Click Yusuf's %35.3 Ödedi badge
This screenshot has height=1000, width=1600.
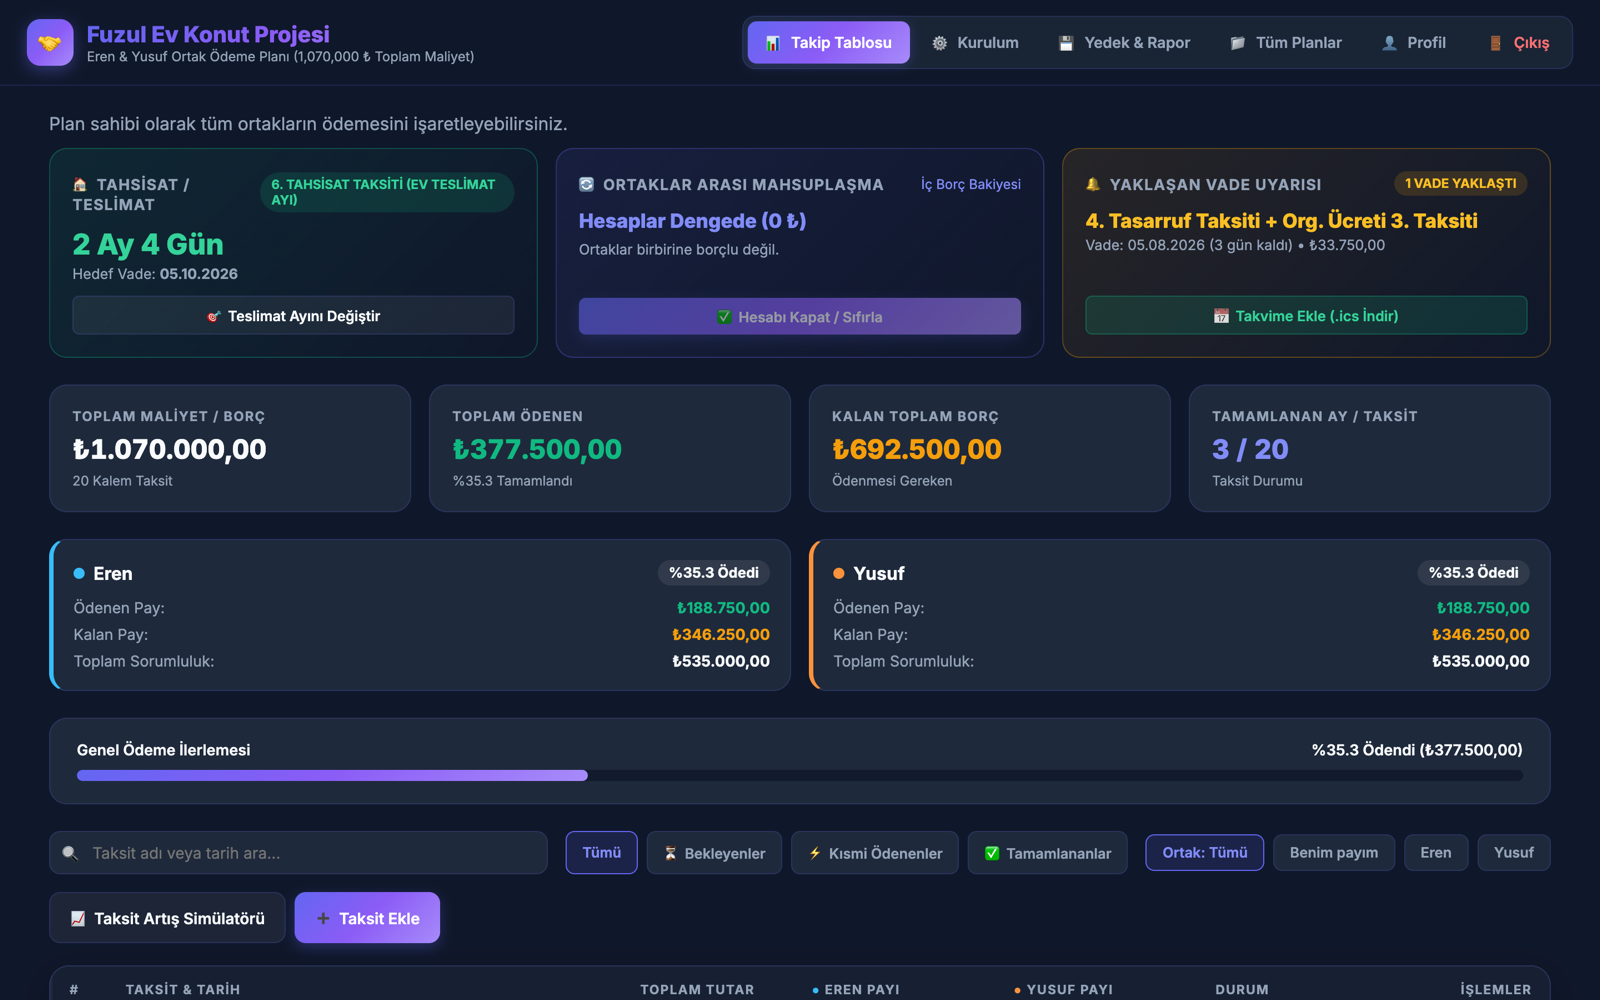coord(1473,573)
